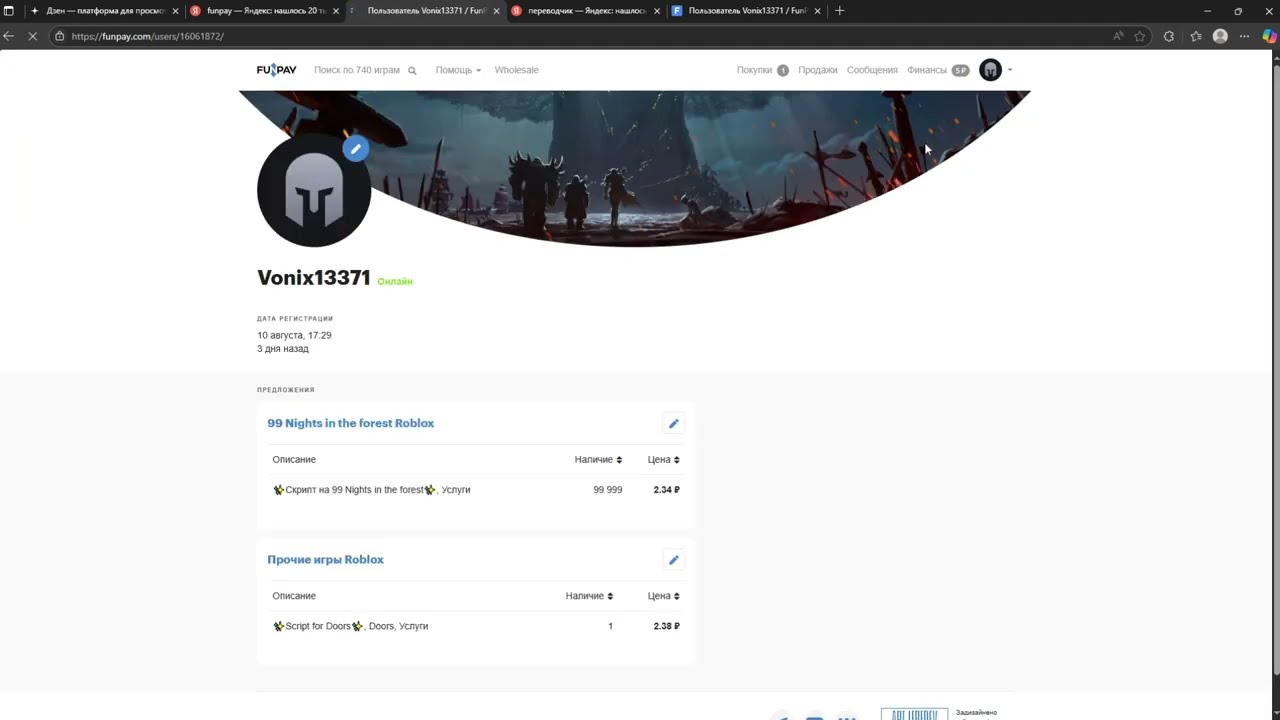Click the Описание header under 99 Nights
The width and height of the screenshot is (1280, 720).
click(x=294, y=460)
